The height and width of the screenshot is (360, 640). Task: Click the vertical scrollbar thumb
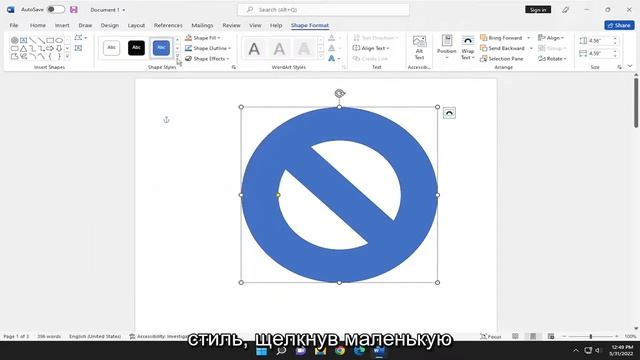coord(636,103)
